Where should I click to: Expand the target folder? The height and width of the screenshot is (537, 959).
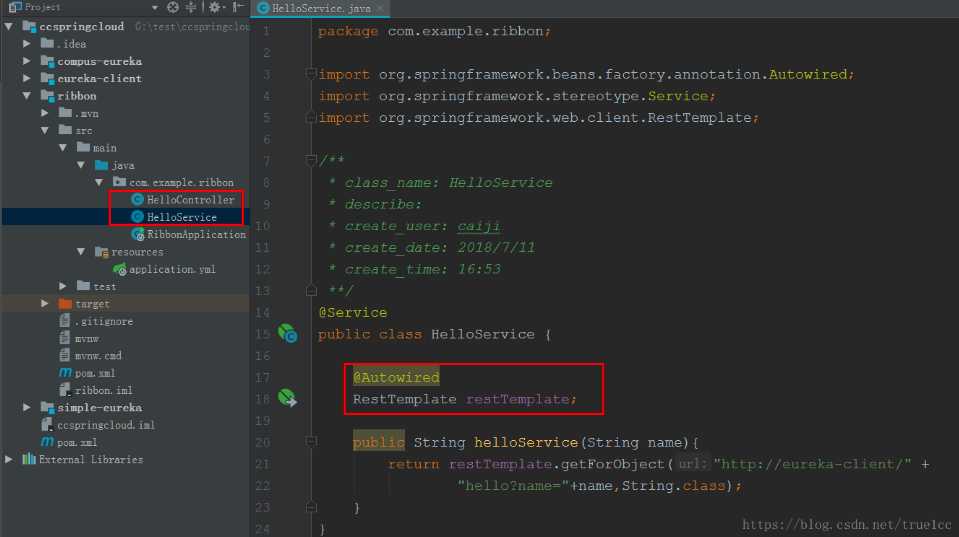tap(44, 303)
